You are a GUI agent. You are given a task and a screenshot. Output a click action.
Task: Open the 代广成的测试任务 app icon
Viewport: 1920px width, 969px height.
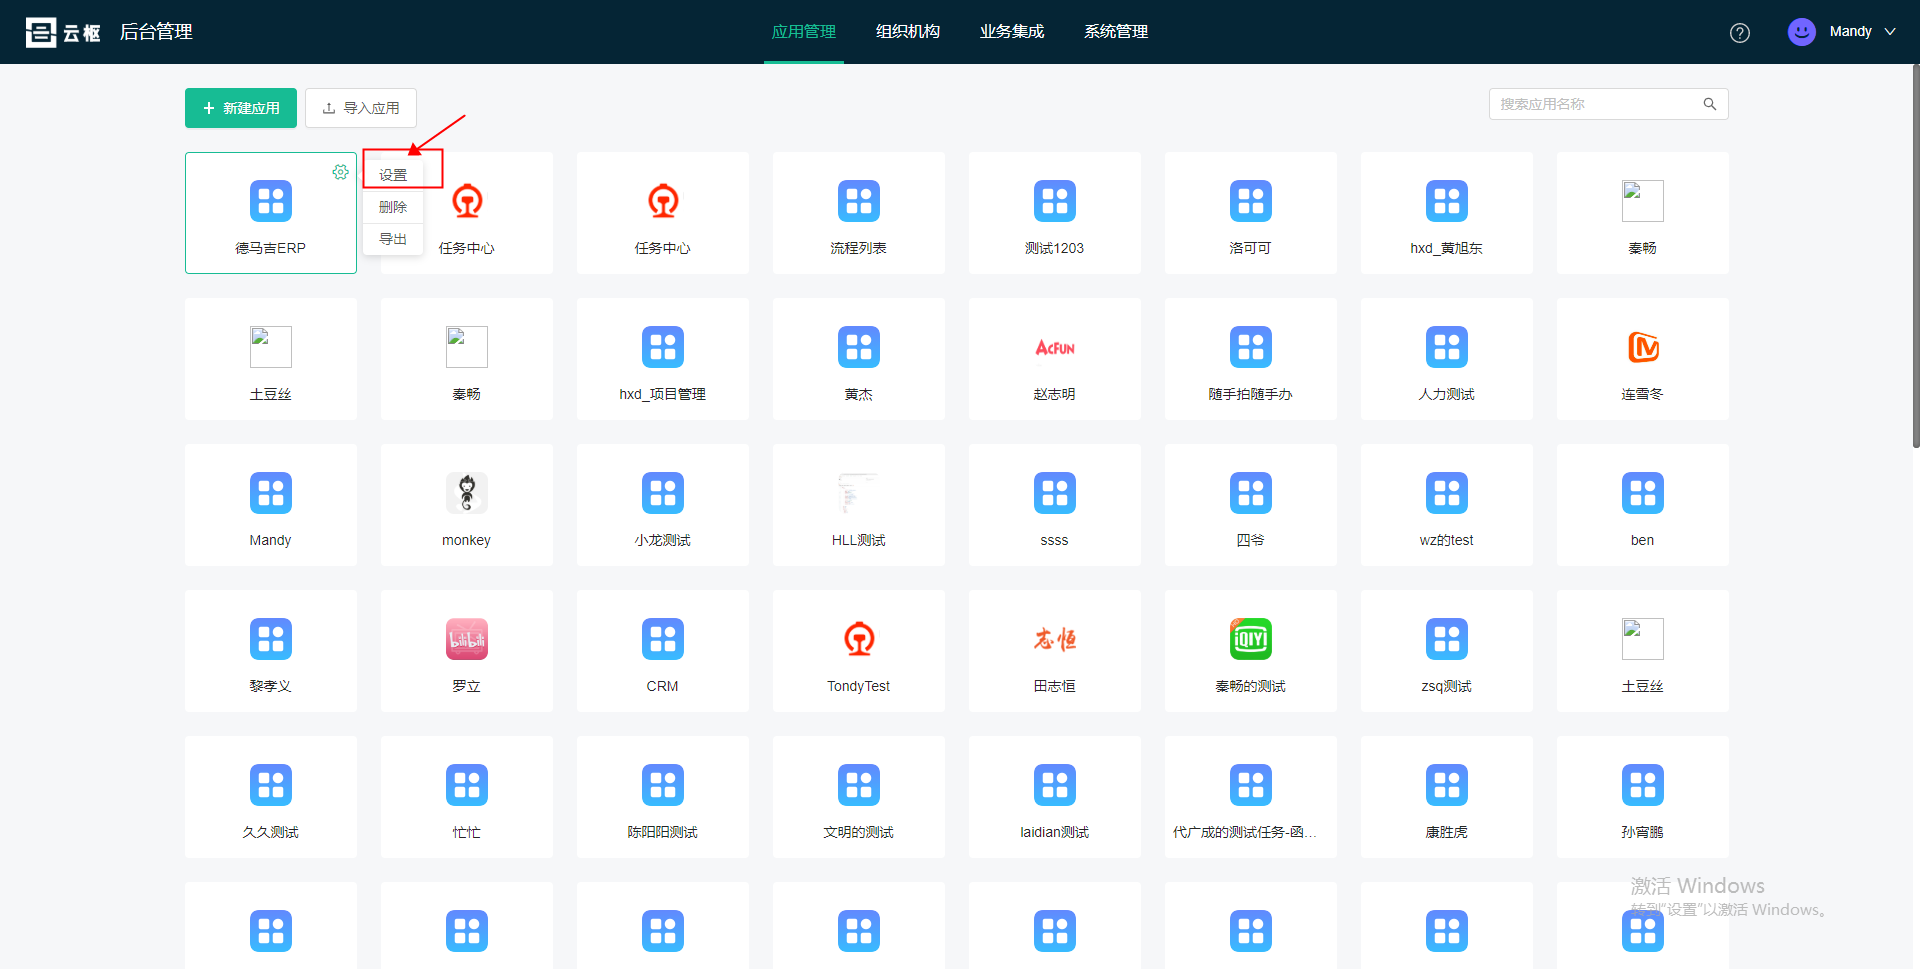pos(1251,785)
